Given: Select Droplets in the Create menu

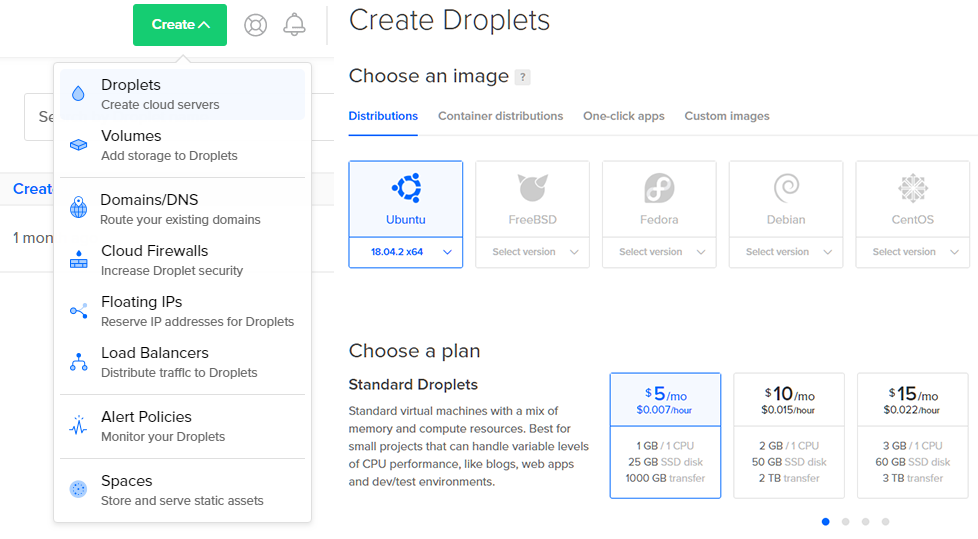Looking at the screenshot, I should pyautogui.click(x=182, y=94).
